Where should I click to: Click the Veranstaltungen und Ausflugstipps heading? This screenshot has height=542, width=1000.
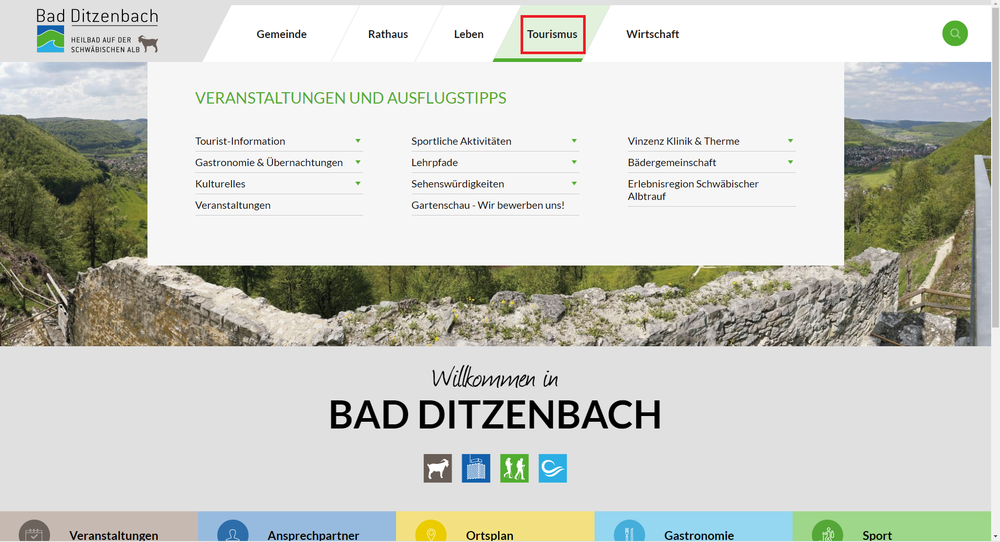coord(351,98)
